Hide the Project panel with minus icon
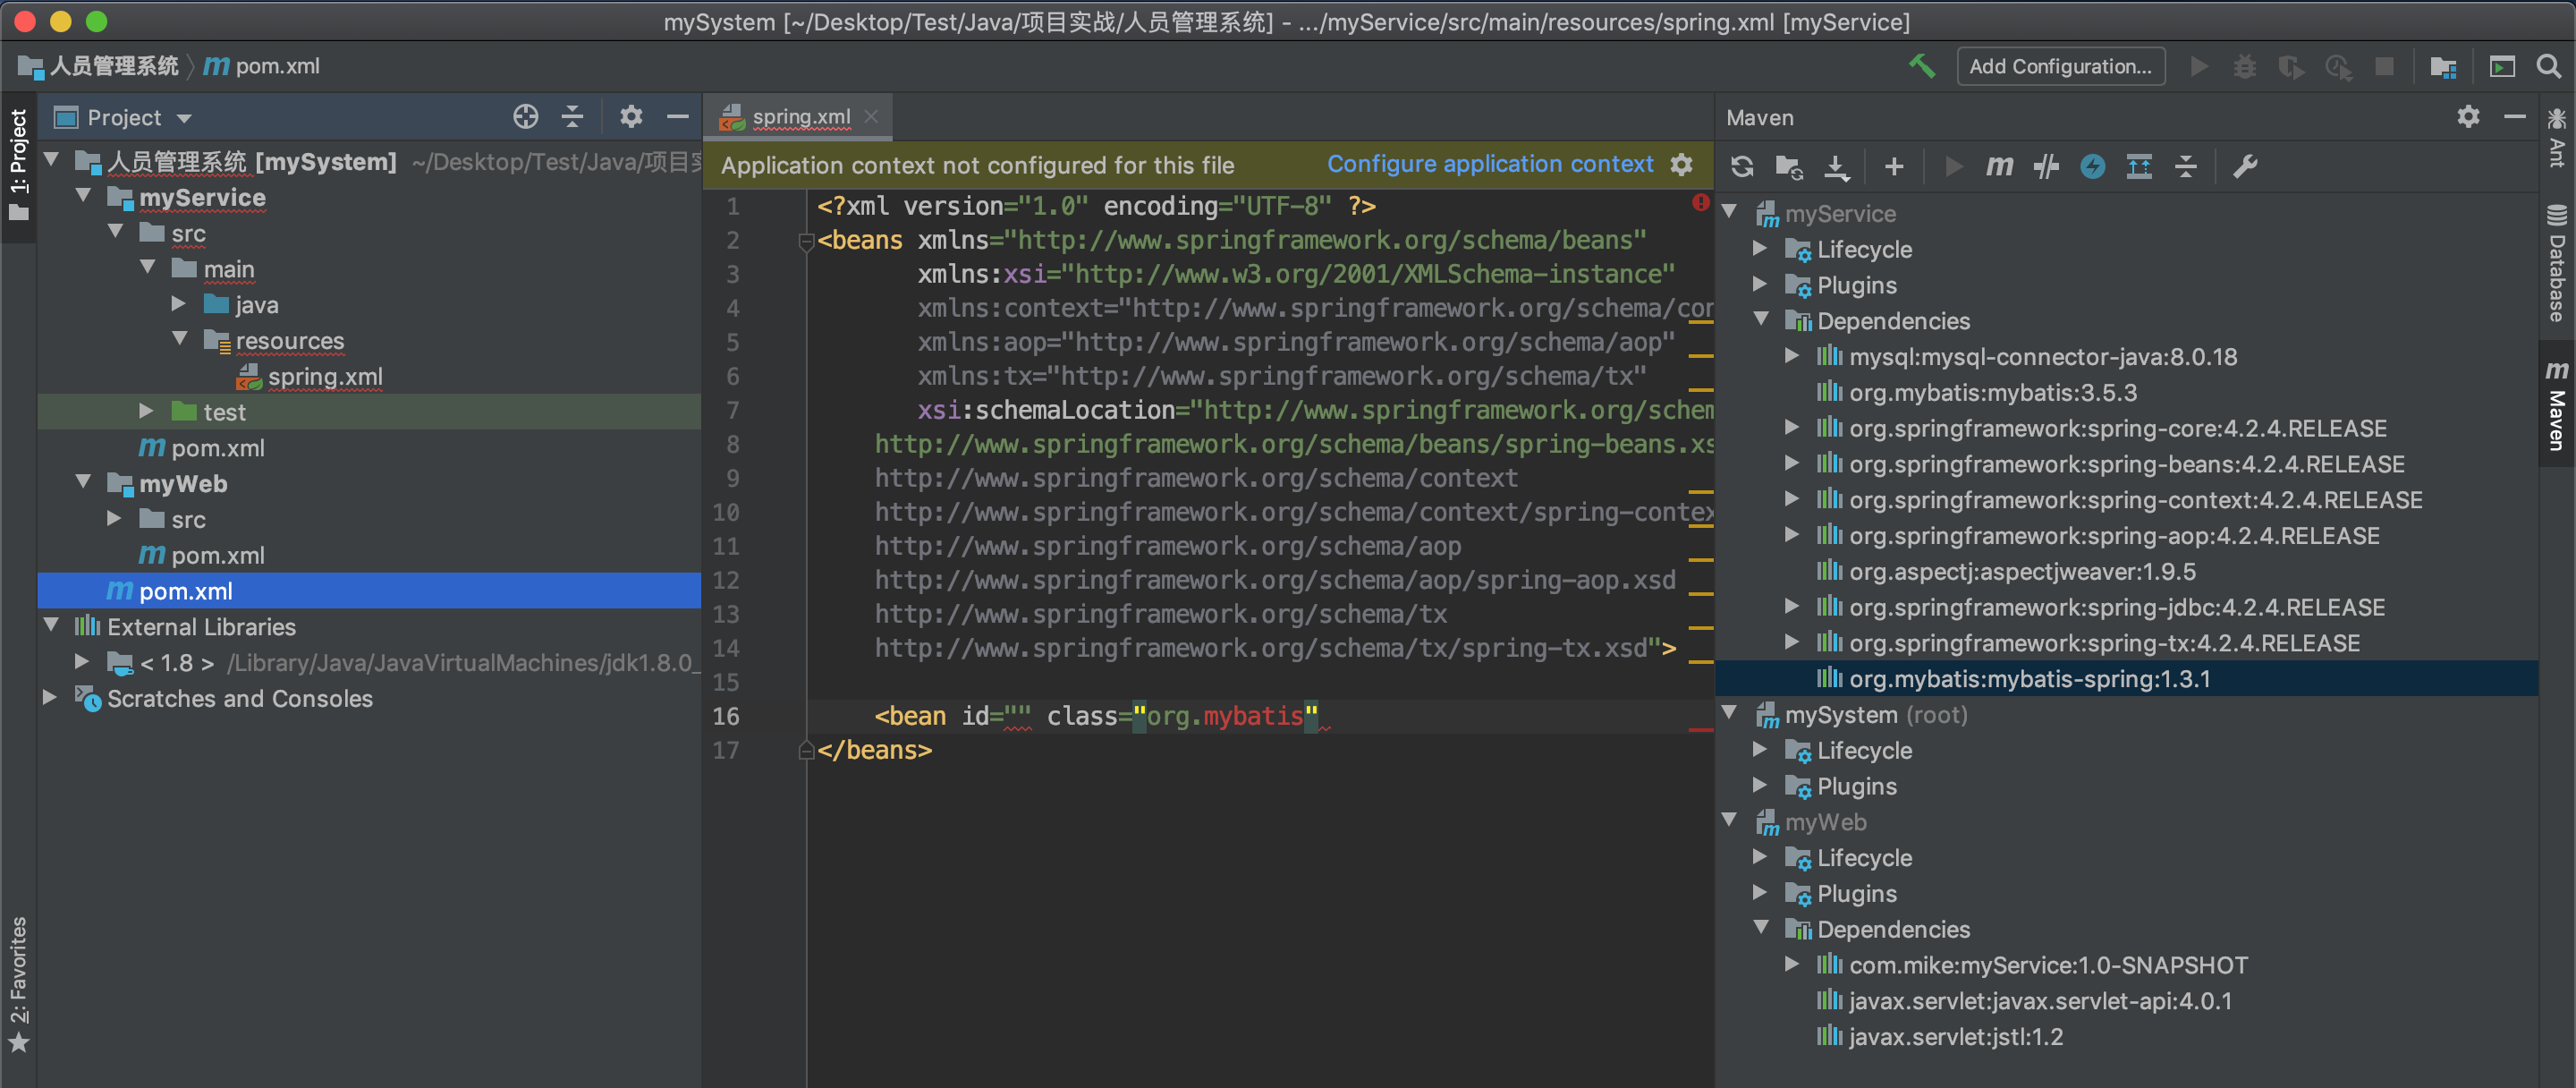 (678, 117)
